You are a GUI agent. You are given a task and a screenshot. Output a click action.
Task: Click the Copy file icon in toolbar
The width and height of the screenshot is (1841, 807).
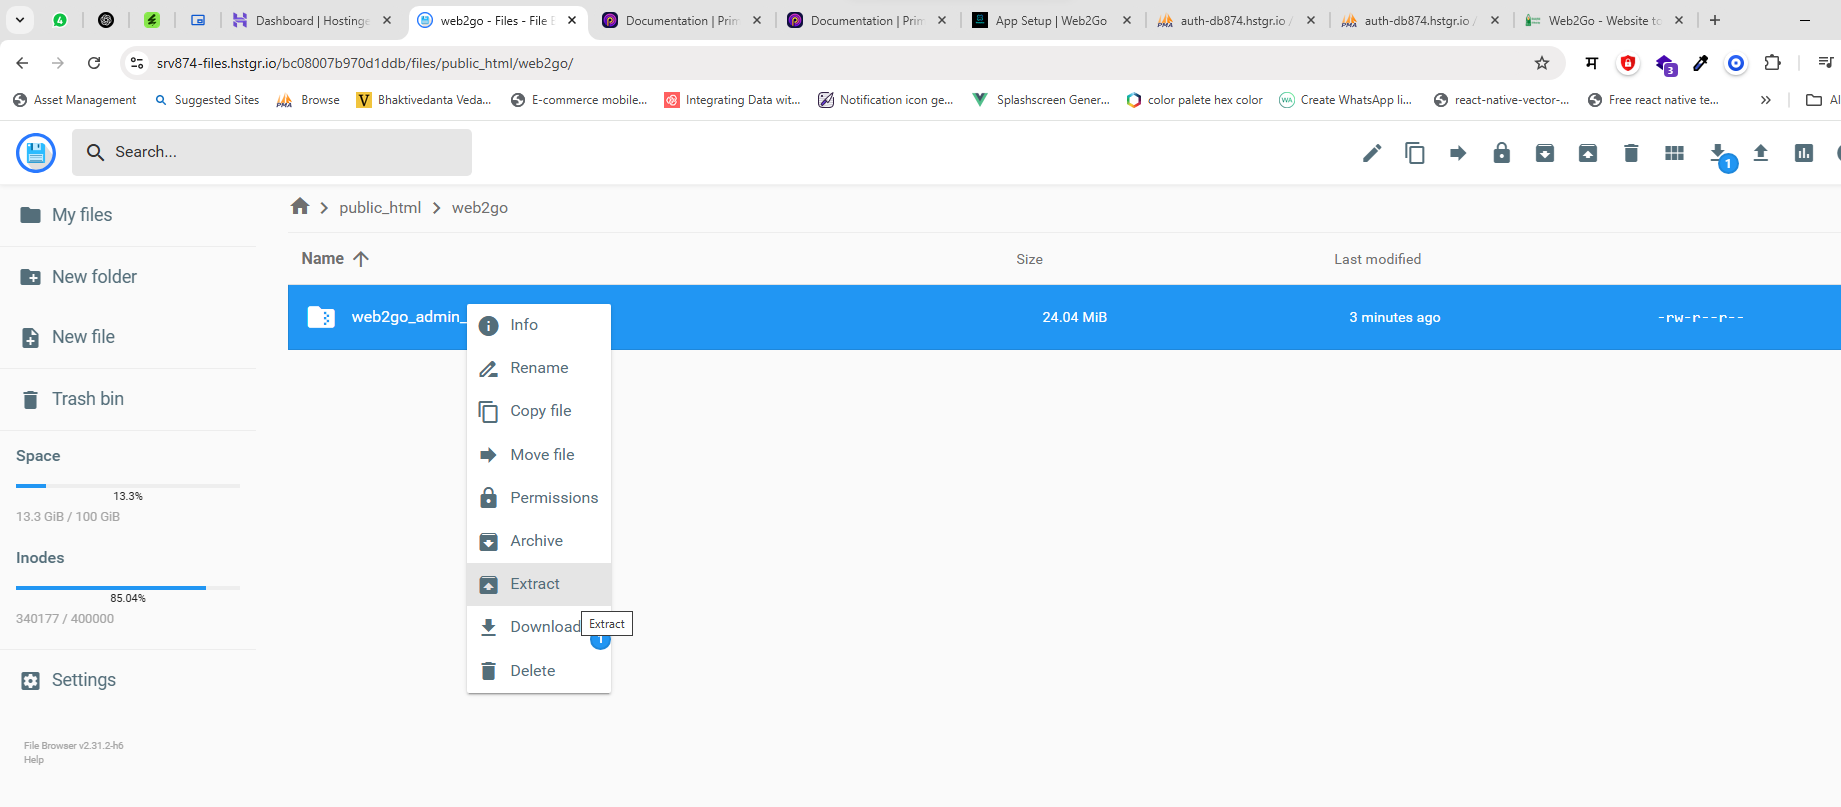pyautogui.click(x=1415, y=153)
